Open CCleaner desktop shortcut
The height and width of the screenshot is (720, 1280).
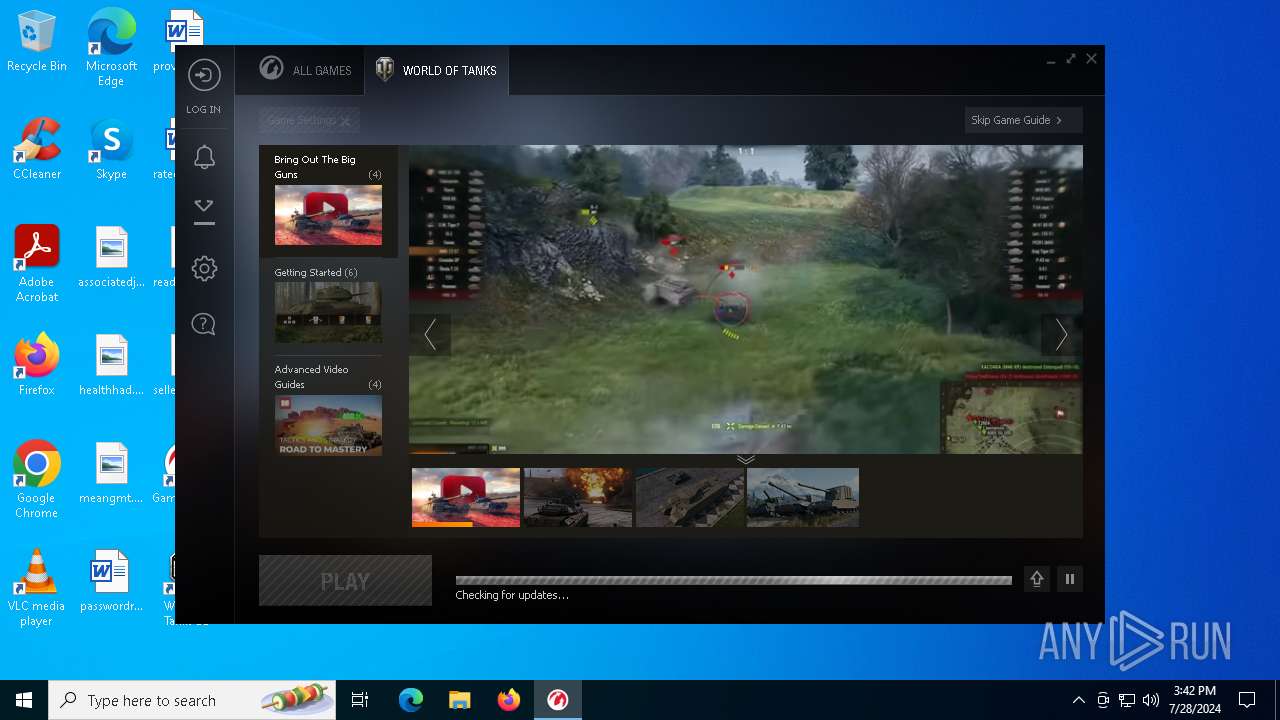click(37, 149)
